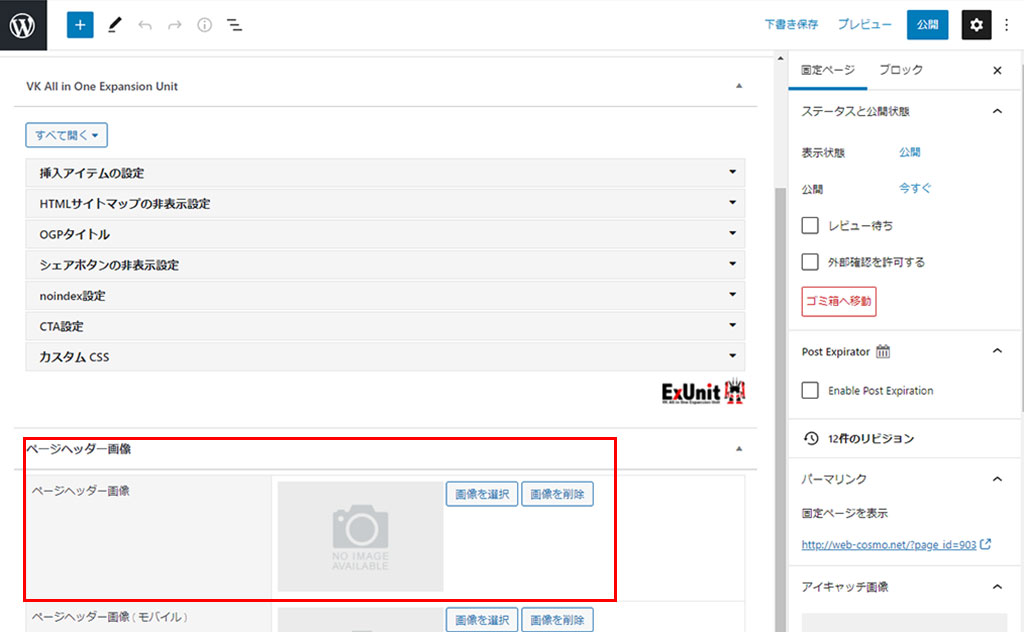Open the block inserter plus button
The width and height of the screenshot is (1024, 632).
tap(80, 25)
